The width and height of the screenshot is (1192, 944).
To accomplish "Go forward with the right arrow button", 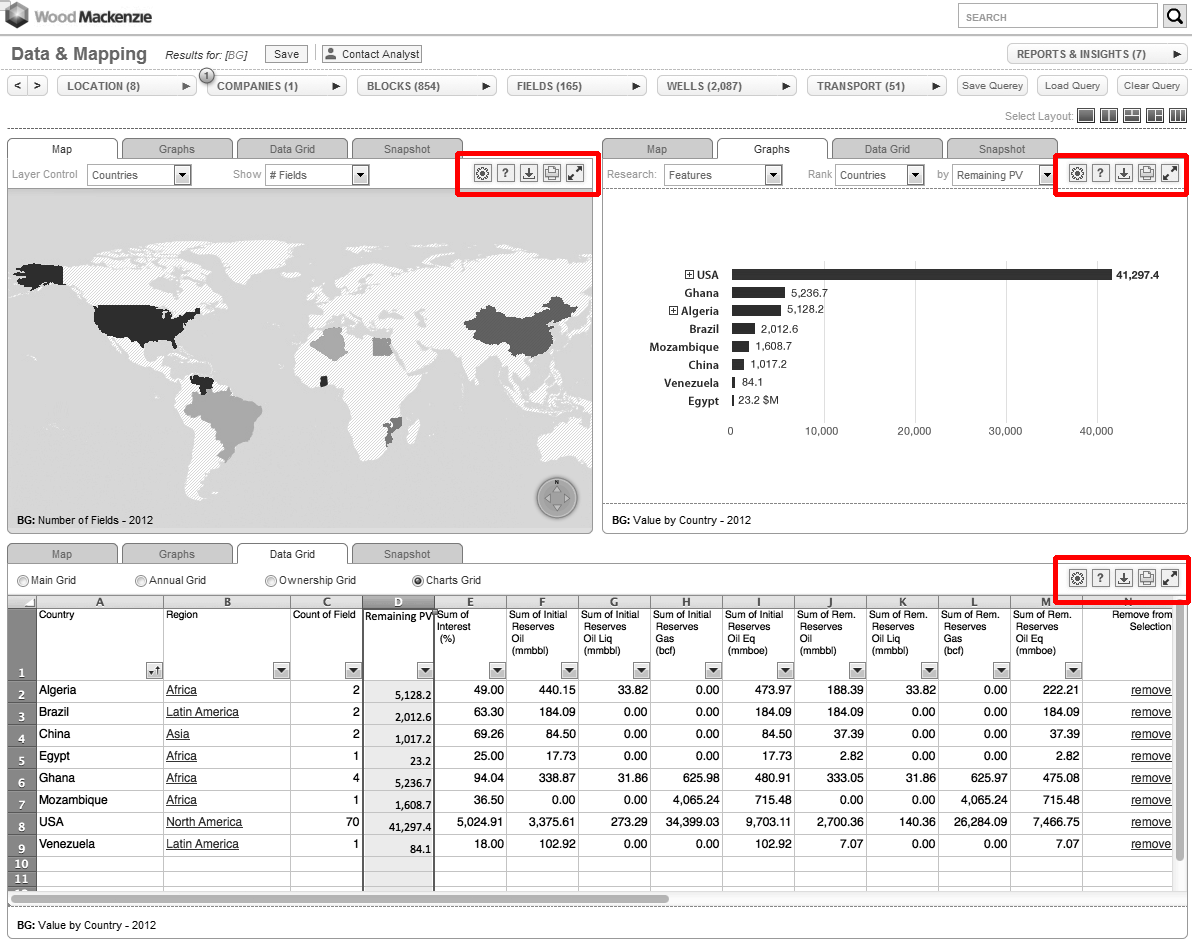I will (x=37, y=86).
